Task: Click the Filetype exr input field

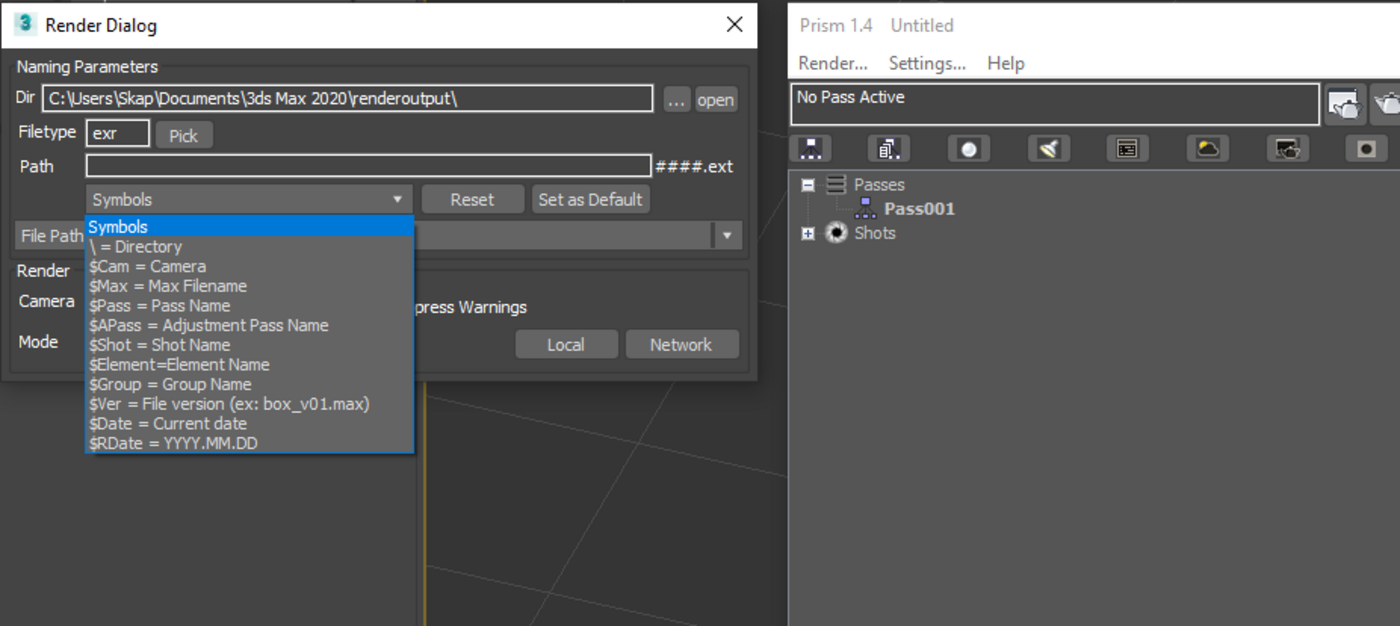Action: [118, 133]
